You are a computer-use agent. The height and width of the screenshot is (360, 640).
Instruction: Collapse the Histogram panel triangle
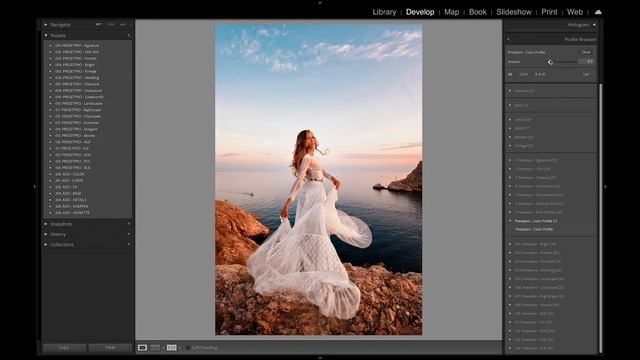[x=594, y=25]
